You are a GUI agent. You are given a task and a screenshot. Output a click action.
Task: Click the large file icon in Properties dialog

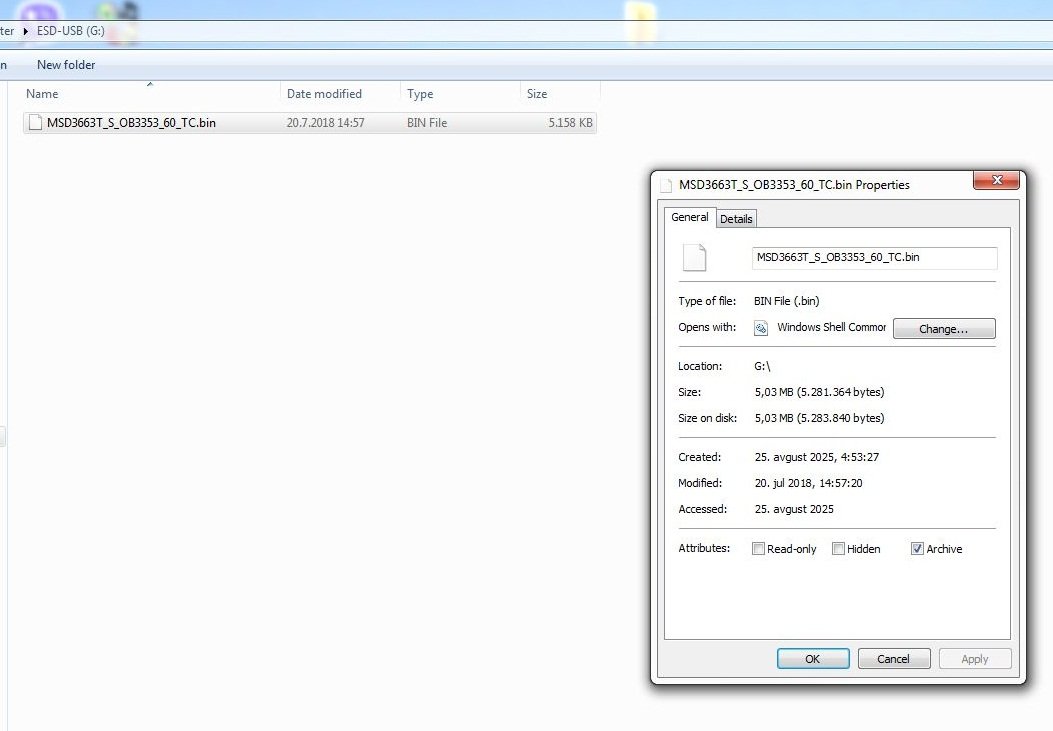pos(694,258)
